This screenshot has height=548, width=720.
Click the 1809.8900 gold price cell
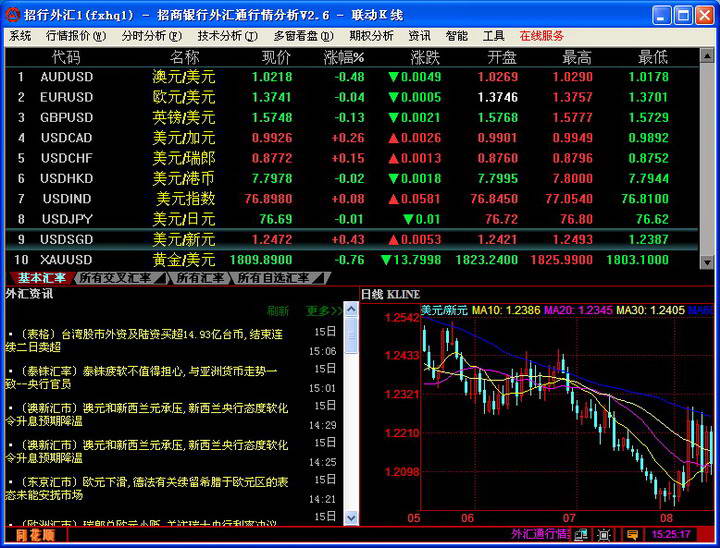[x=261, y=260]
